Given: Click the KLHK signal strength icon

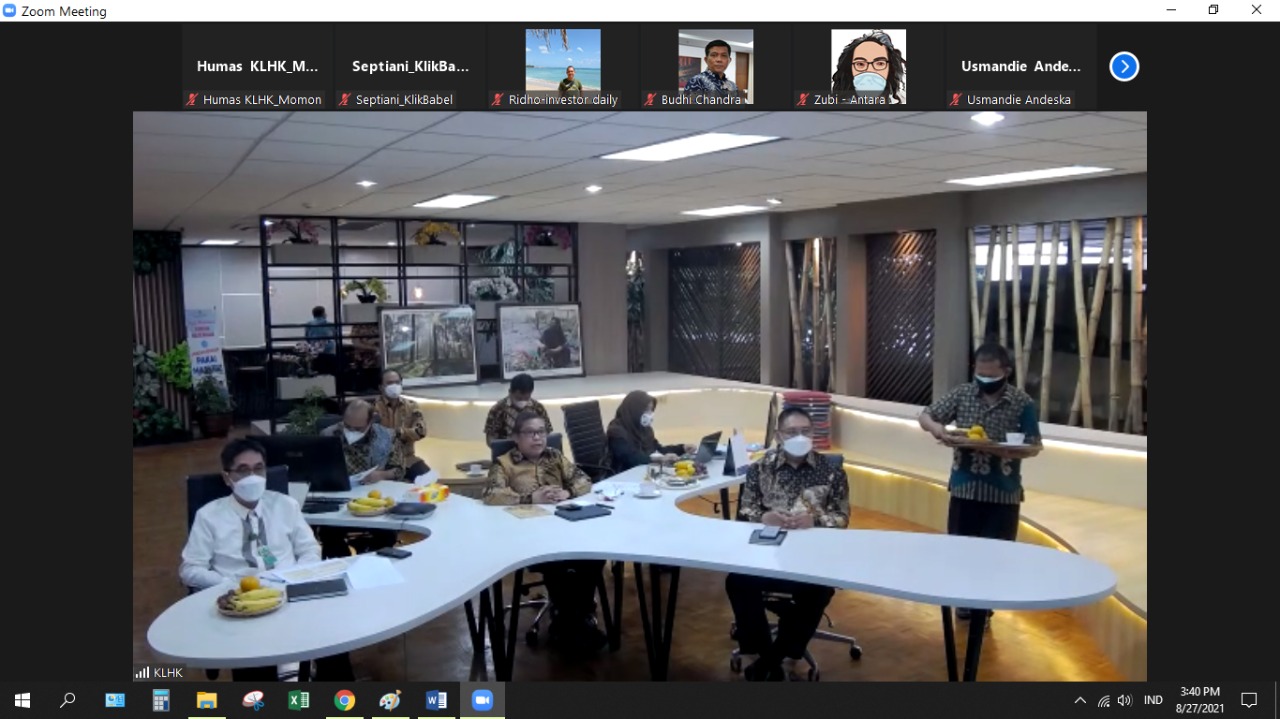Looking at the screenshot, I should (142, 673).
